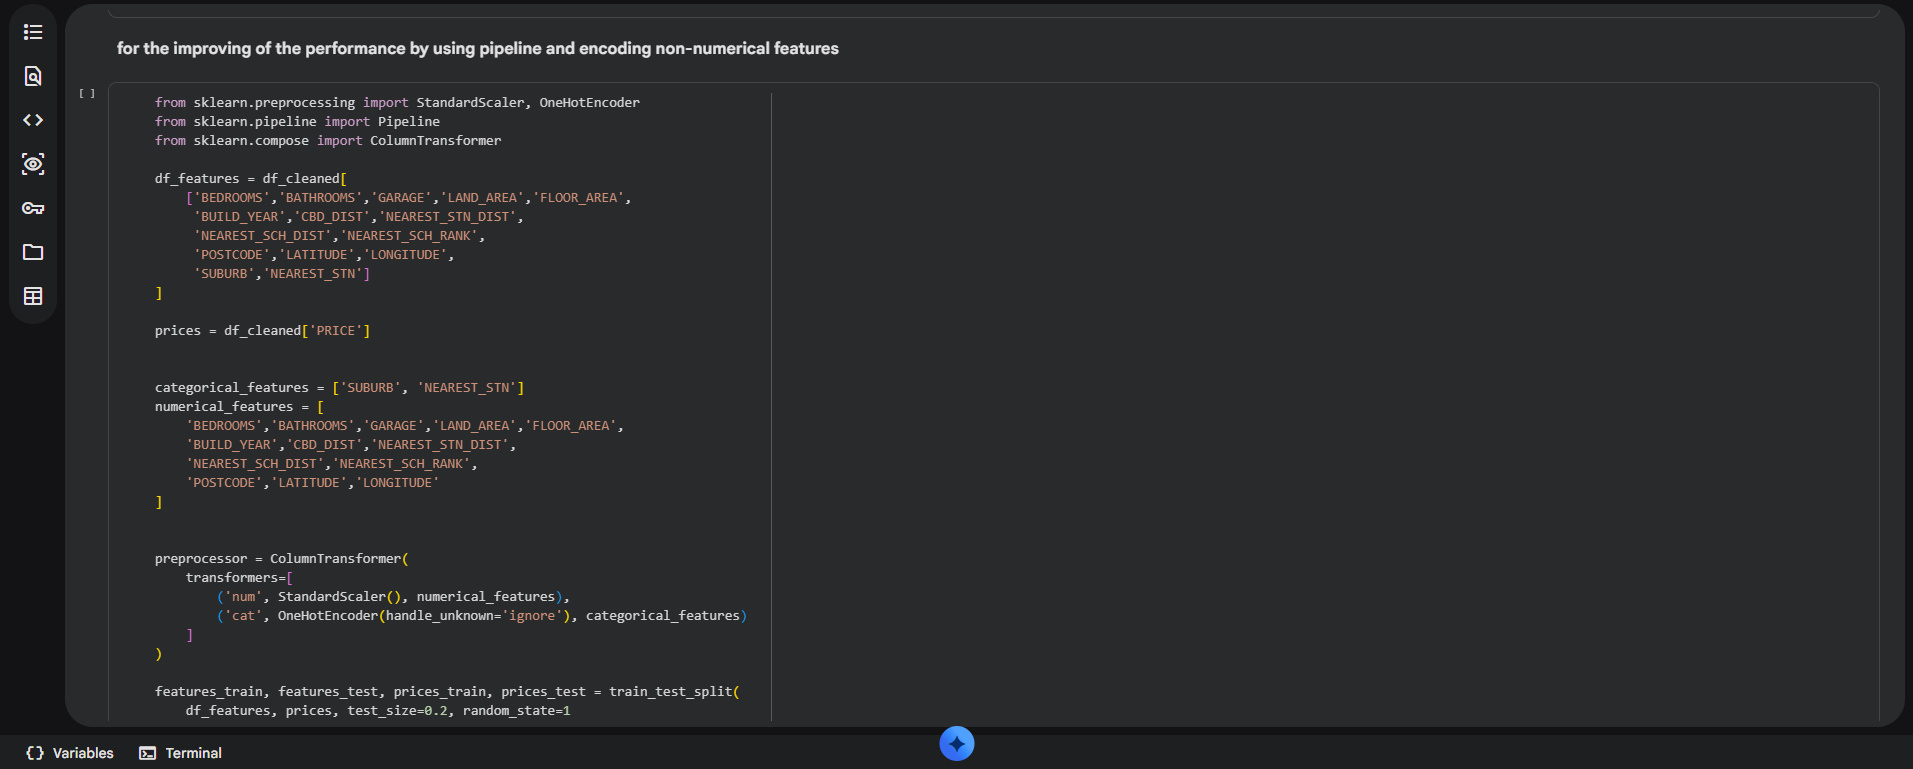Click on the train_test_split call line
This screenshot has width=1913, height=769.
447,691
